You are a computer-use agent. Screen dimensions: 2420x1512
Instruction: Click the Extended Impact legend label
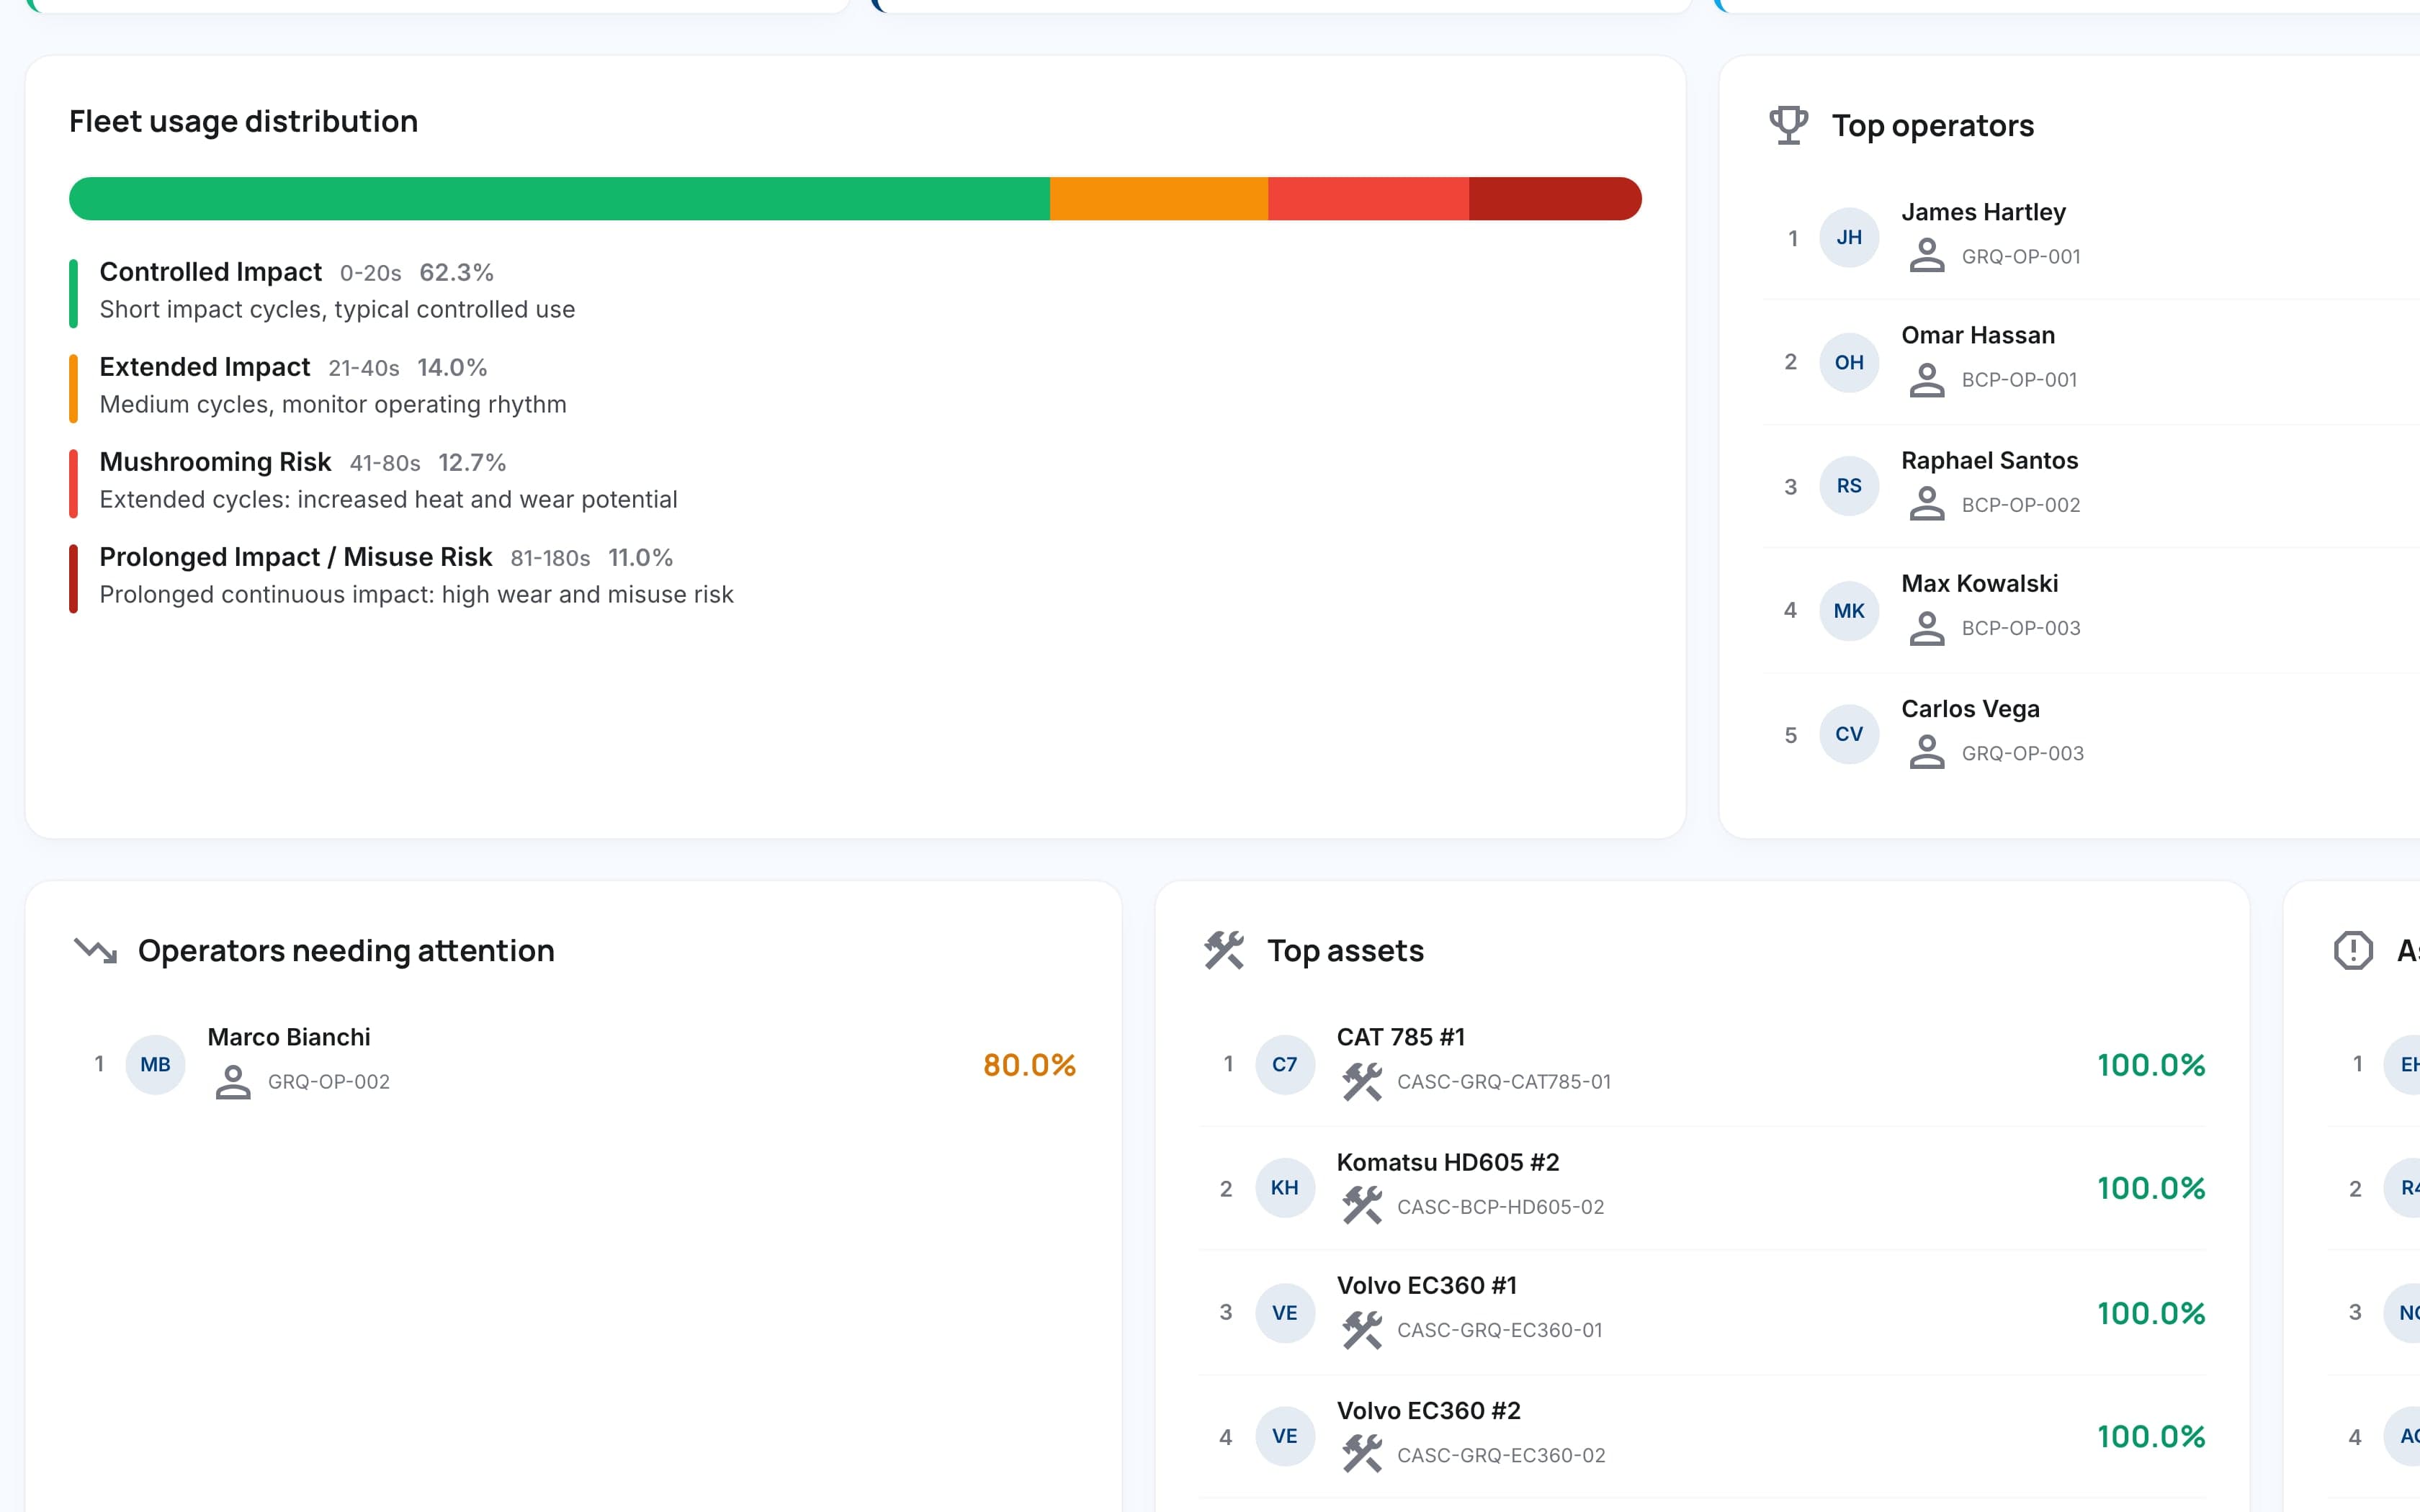point(204,367)
